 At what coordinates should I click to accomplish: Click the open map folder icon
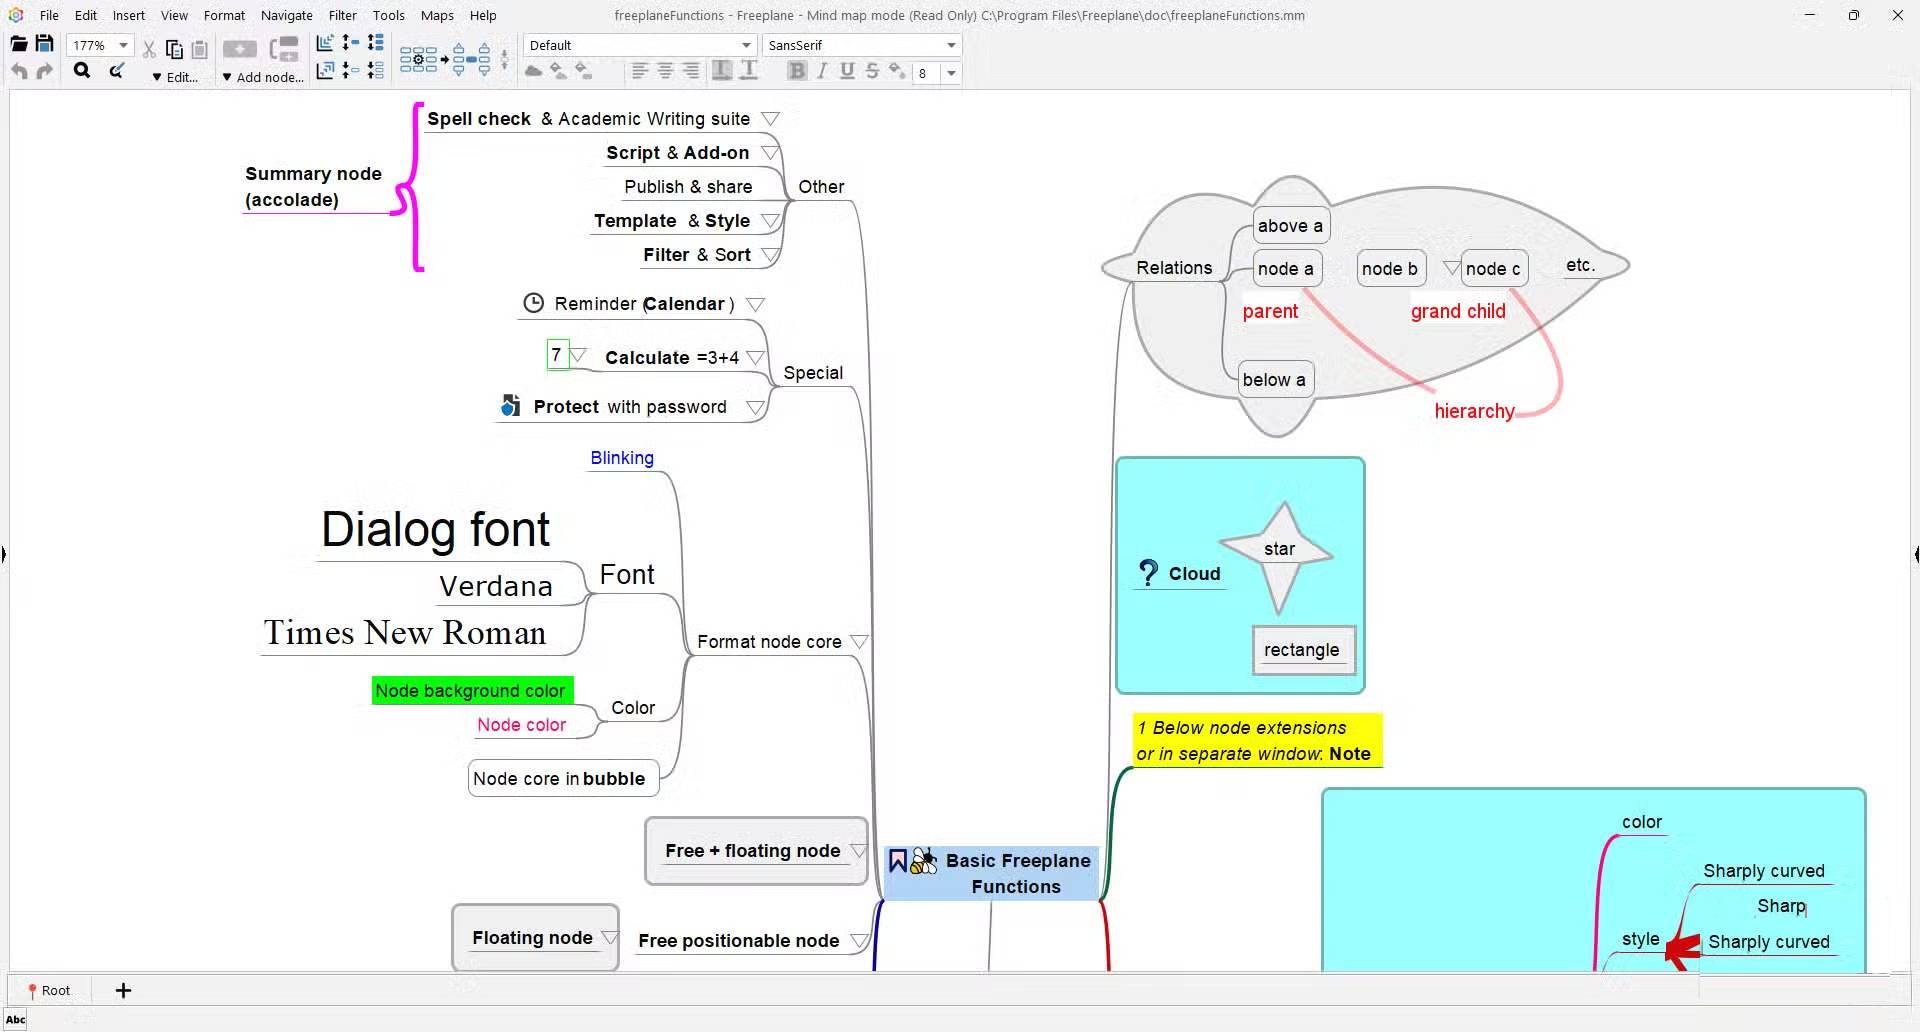pyautogui.click(x=18, y=44)
